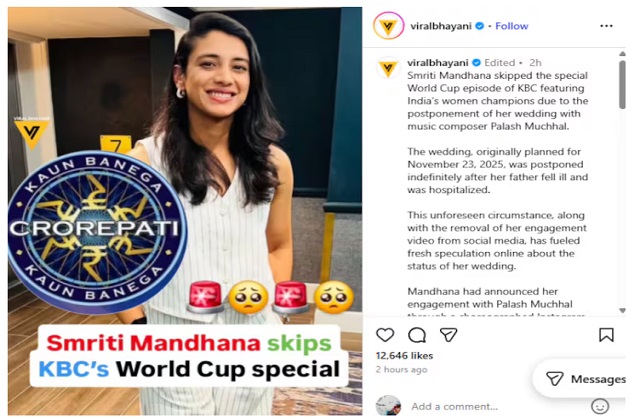The width and height of the screenshot is (640, 420).
Task: Save the post with the bookmark icon
Action: 606,335
